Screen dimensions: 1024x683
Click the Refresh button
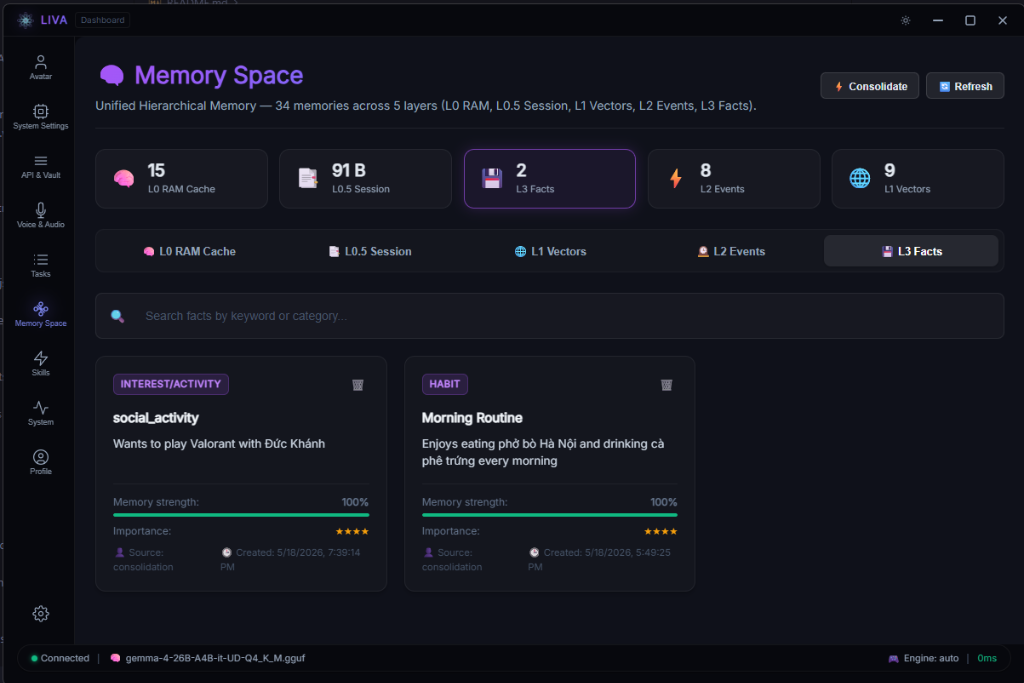point(965,86)
